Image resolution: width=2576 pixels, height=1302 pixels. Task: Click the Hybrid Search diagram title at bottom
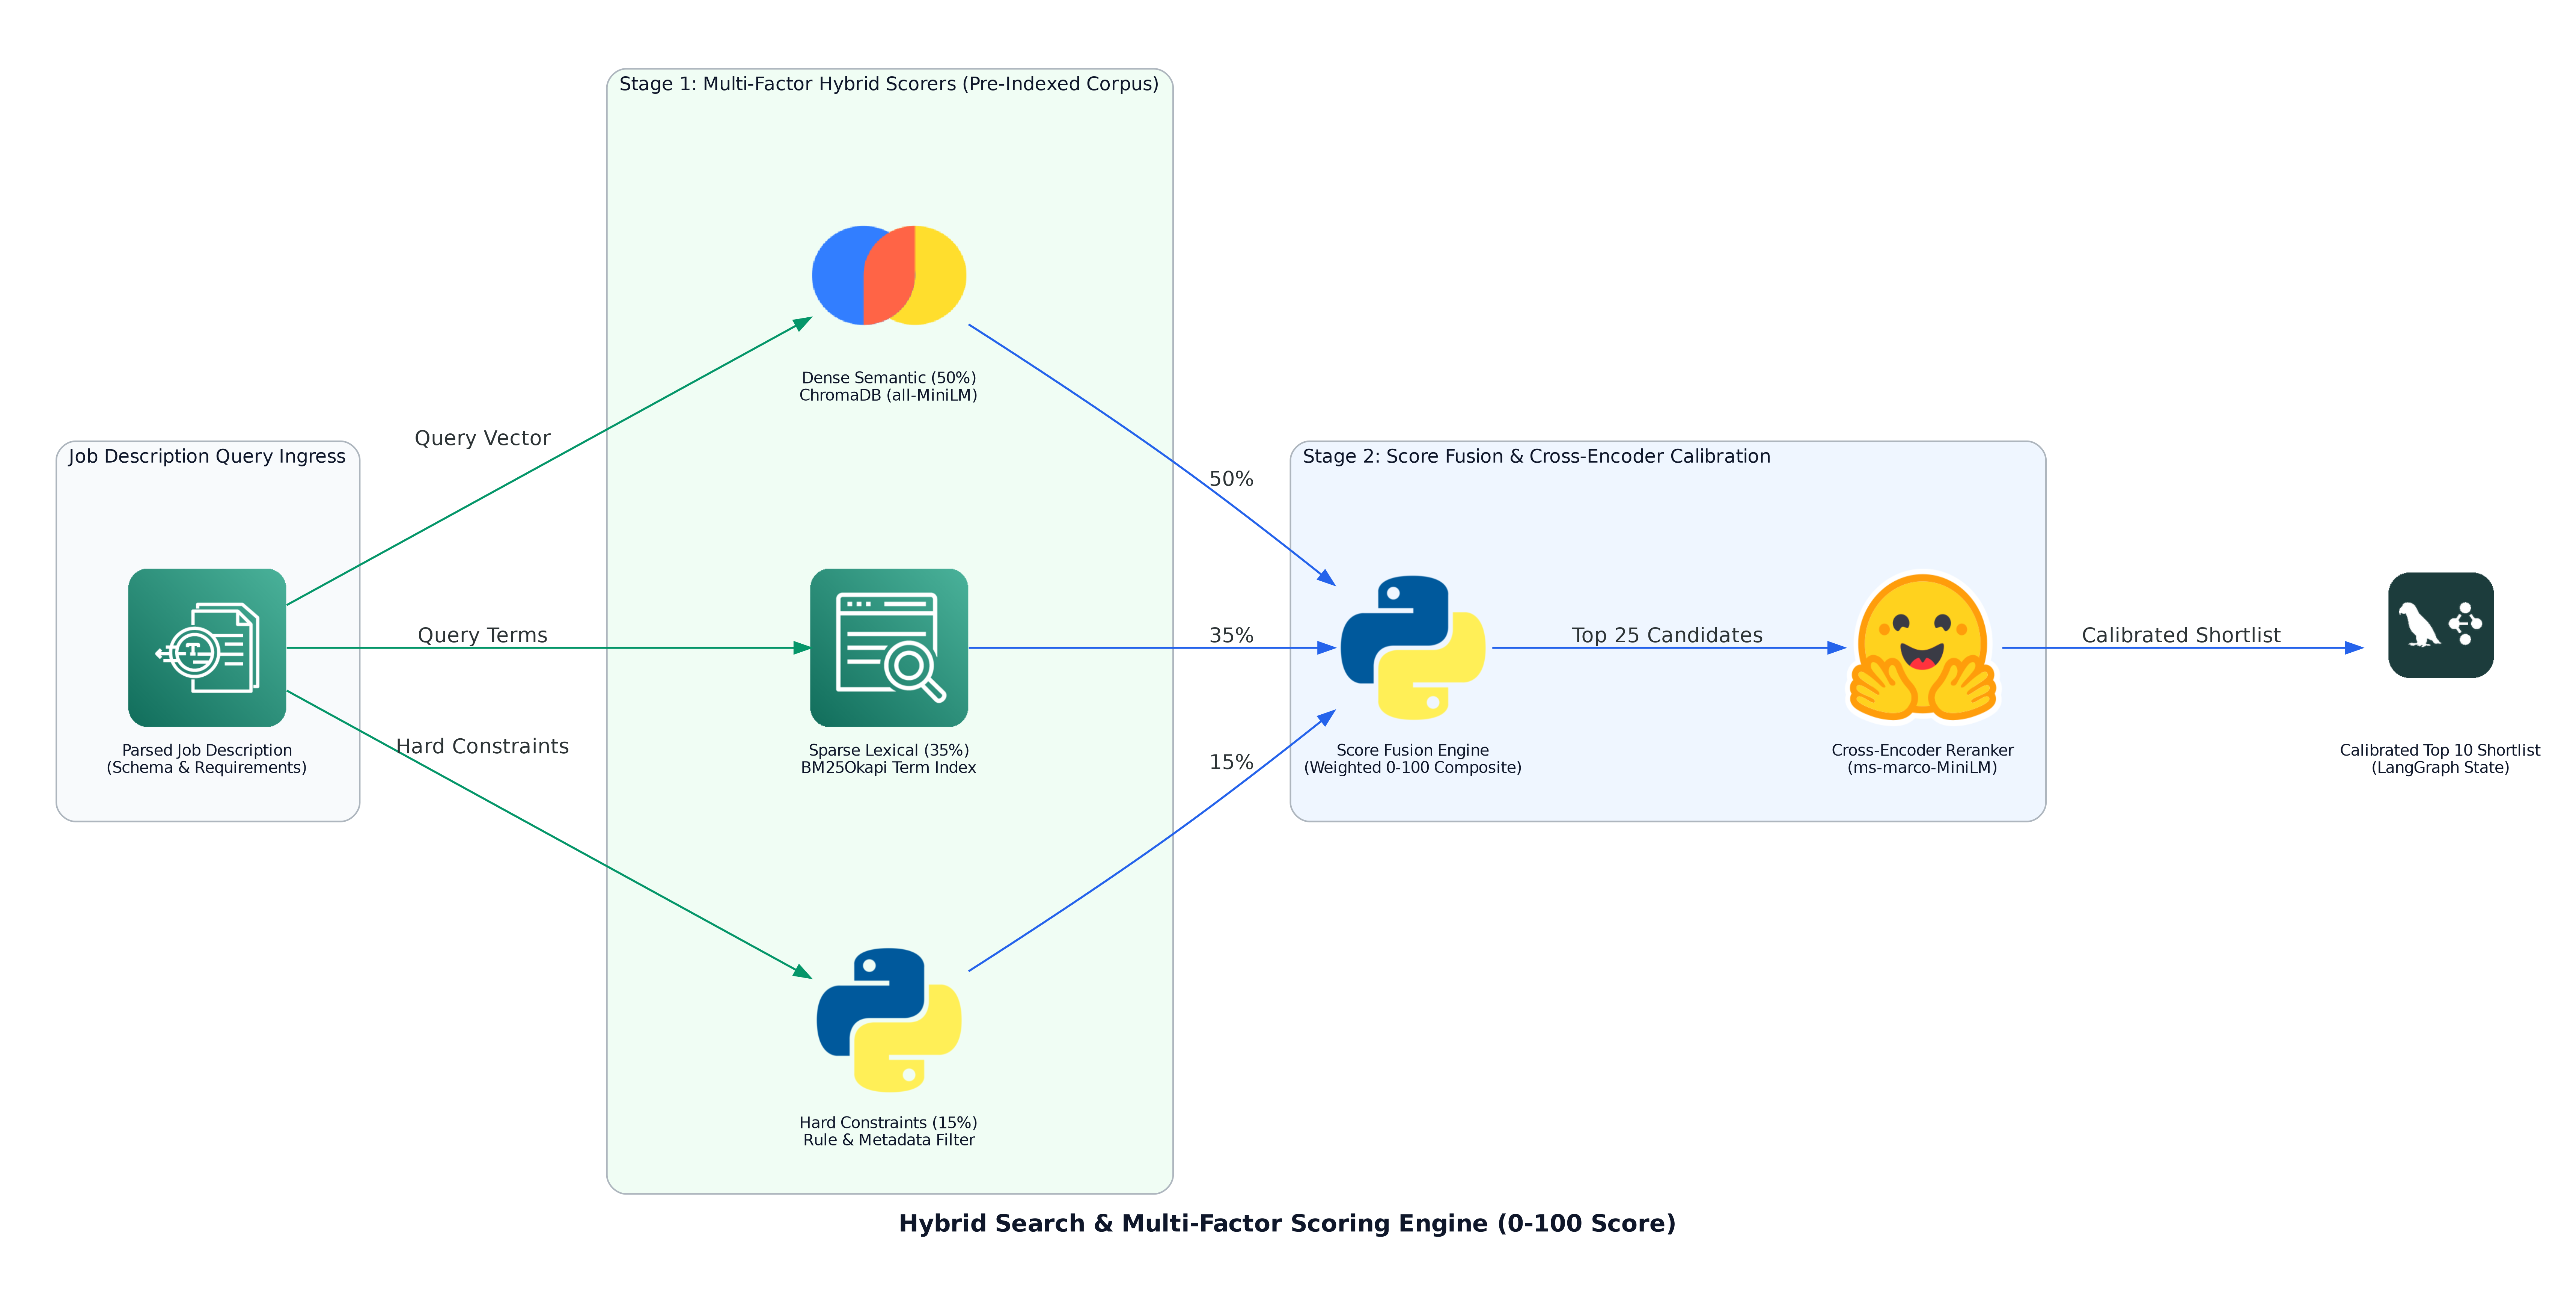tap(1287, 1223)
